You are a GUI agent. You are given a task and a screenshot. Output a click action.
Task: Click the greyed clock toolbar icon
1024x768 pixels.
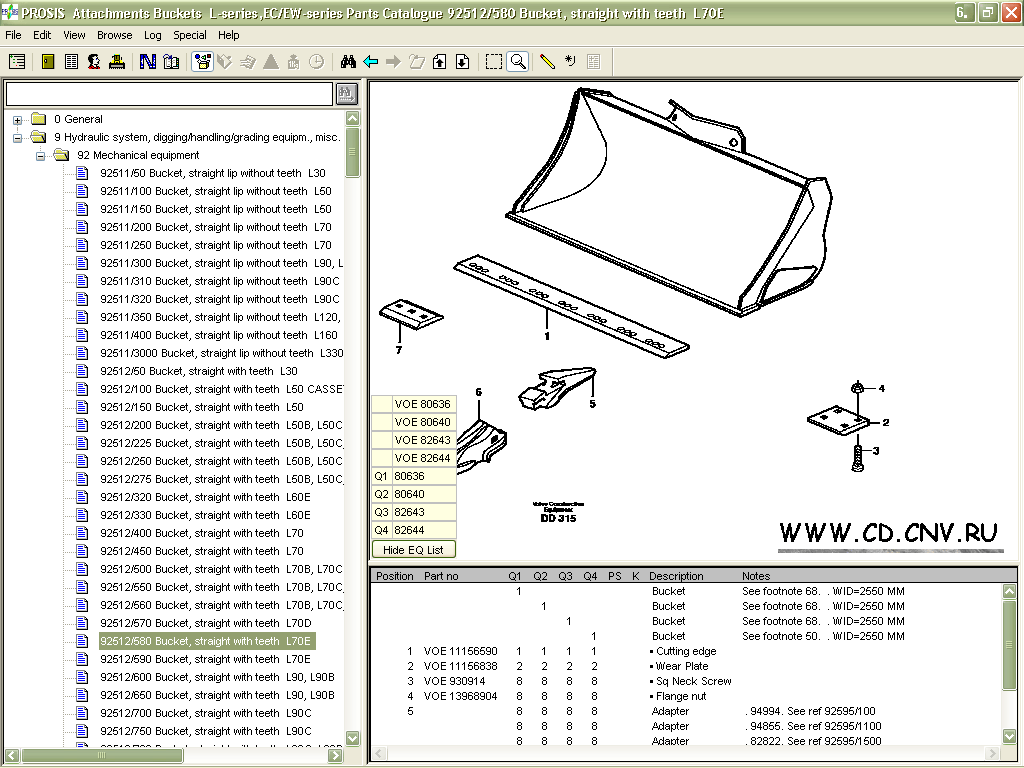[316, 62]
